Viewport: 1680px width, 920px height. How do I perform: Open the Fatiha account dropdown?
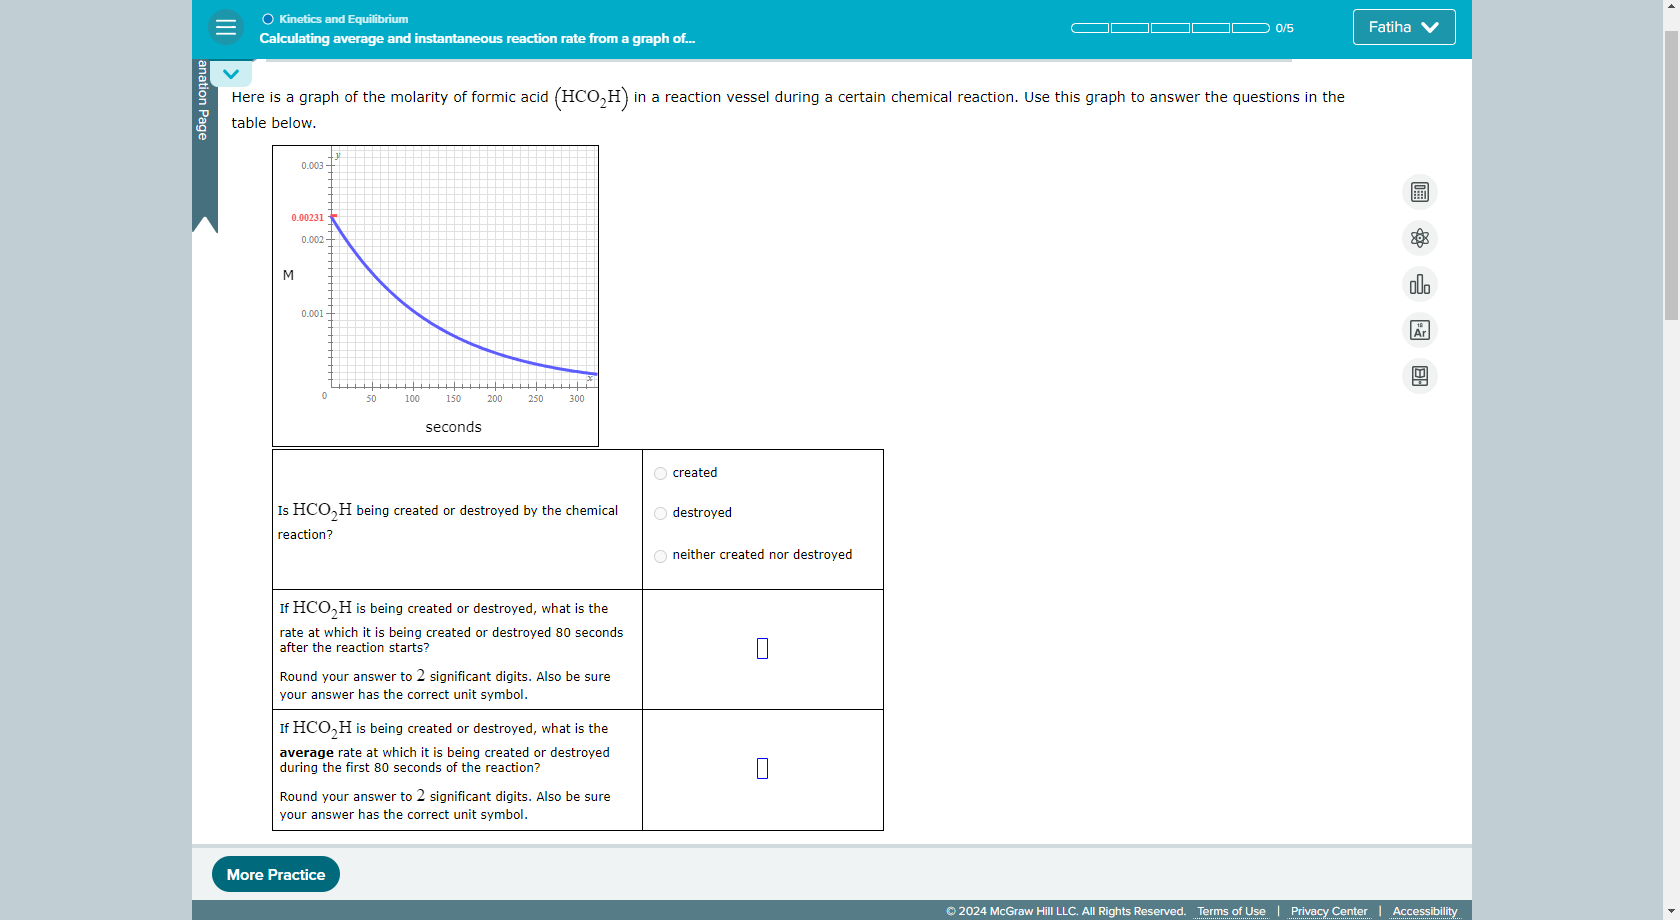point(1403,27)
